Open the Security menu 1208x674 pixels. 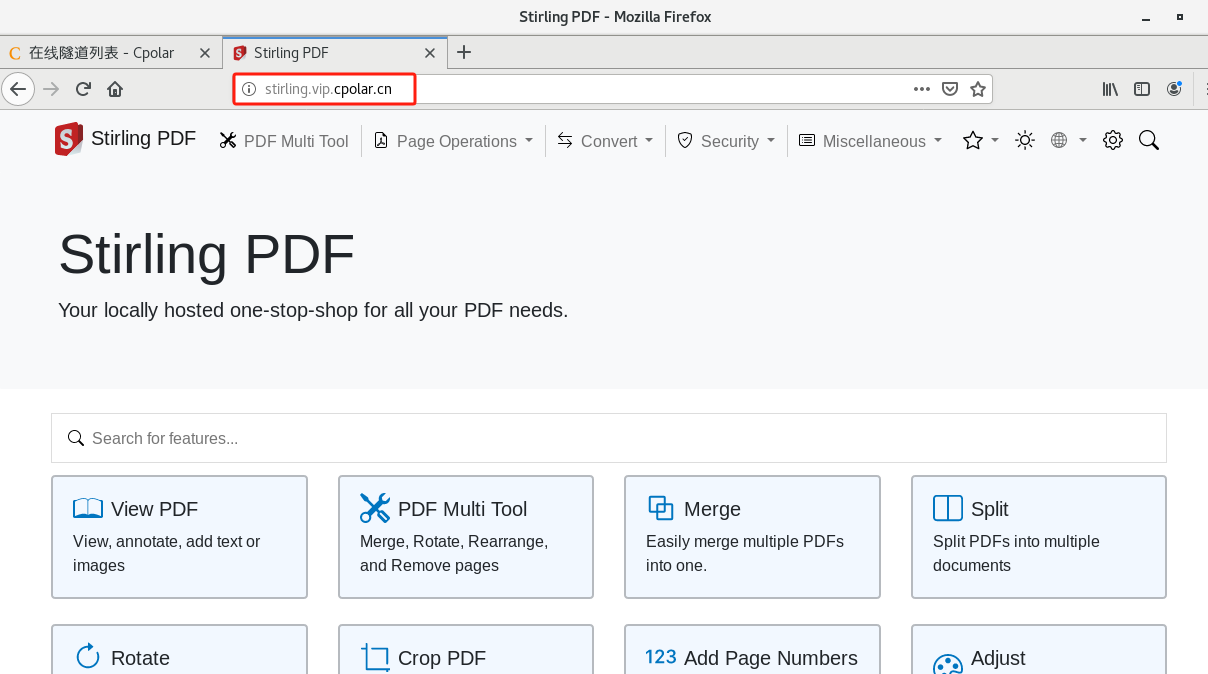(726, 141)
